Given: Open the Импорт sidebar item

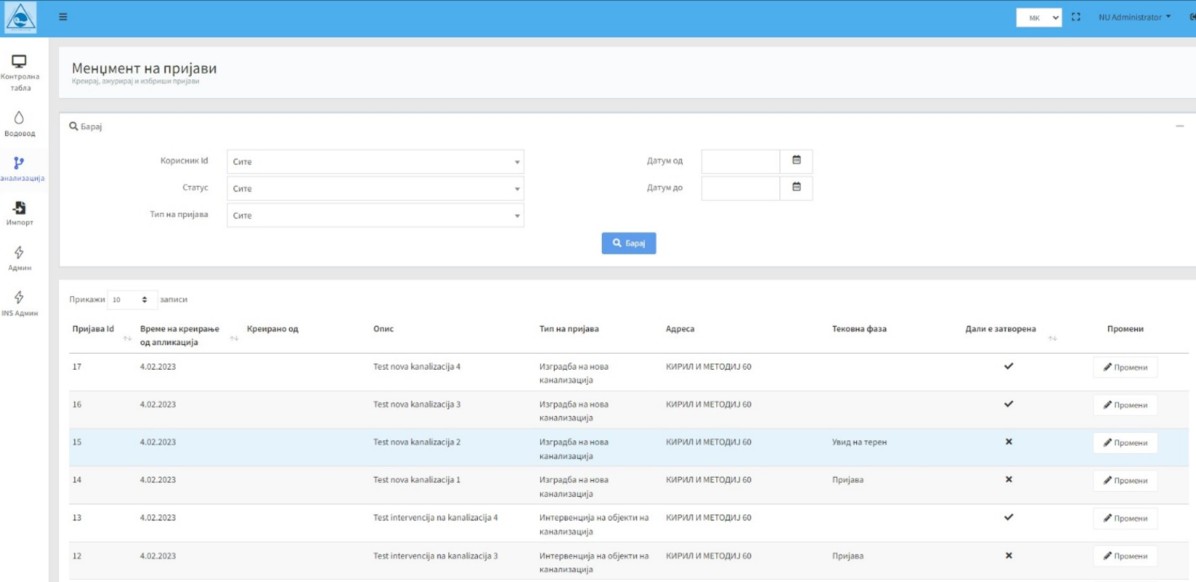Looking at the screenshot, I should [20, 214].
